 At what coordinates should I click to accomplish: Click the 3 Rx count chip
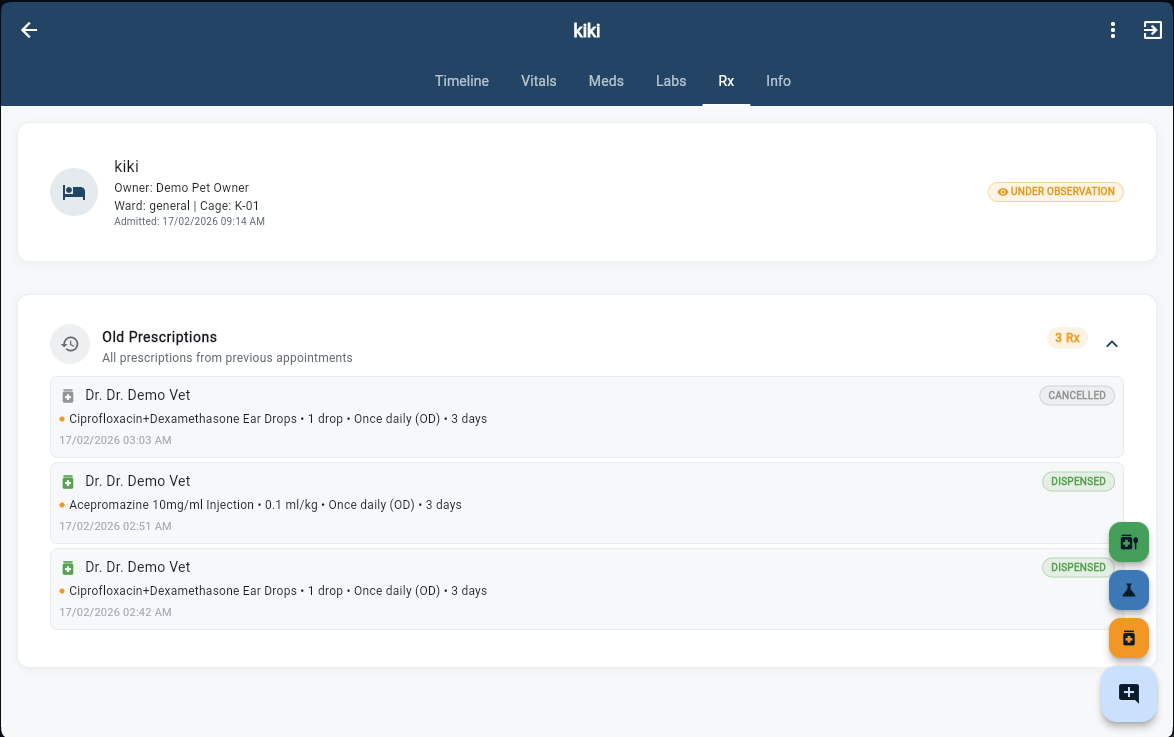(1067, 338)
